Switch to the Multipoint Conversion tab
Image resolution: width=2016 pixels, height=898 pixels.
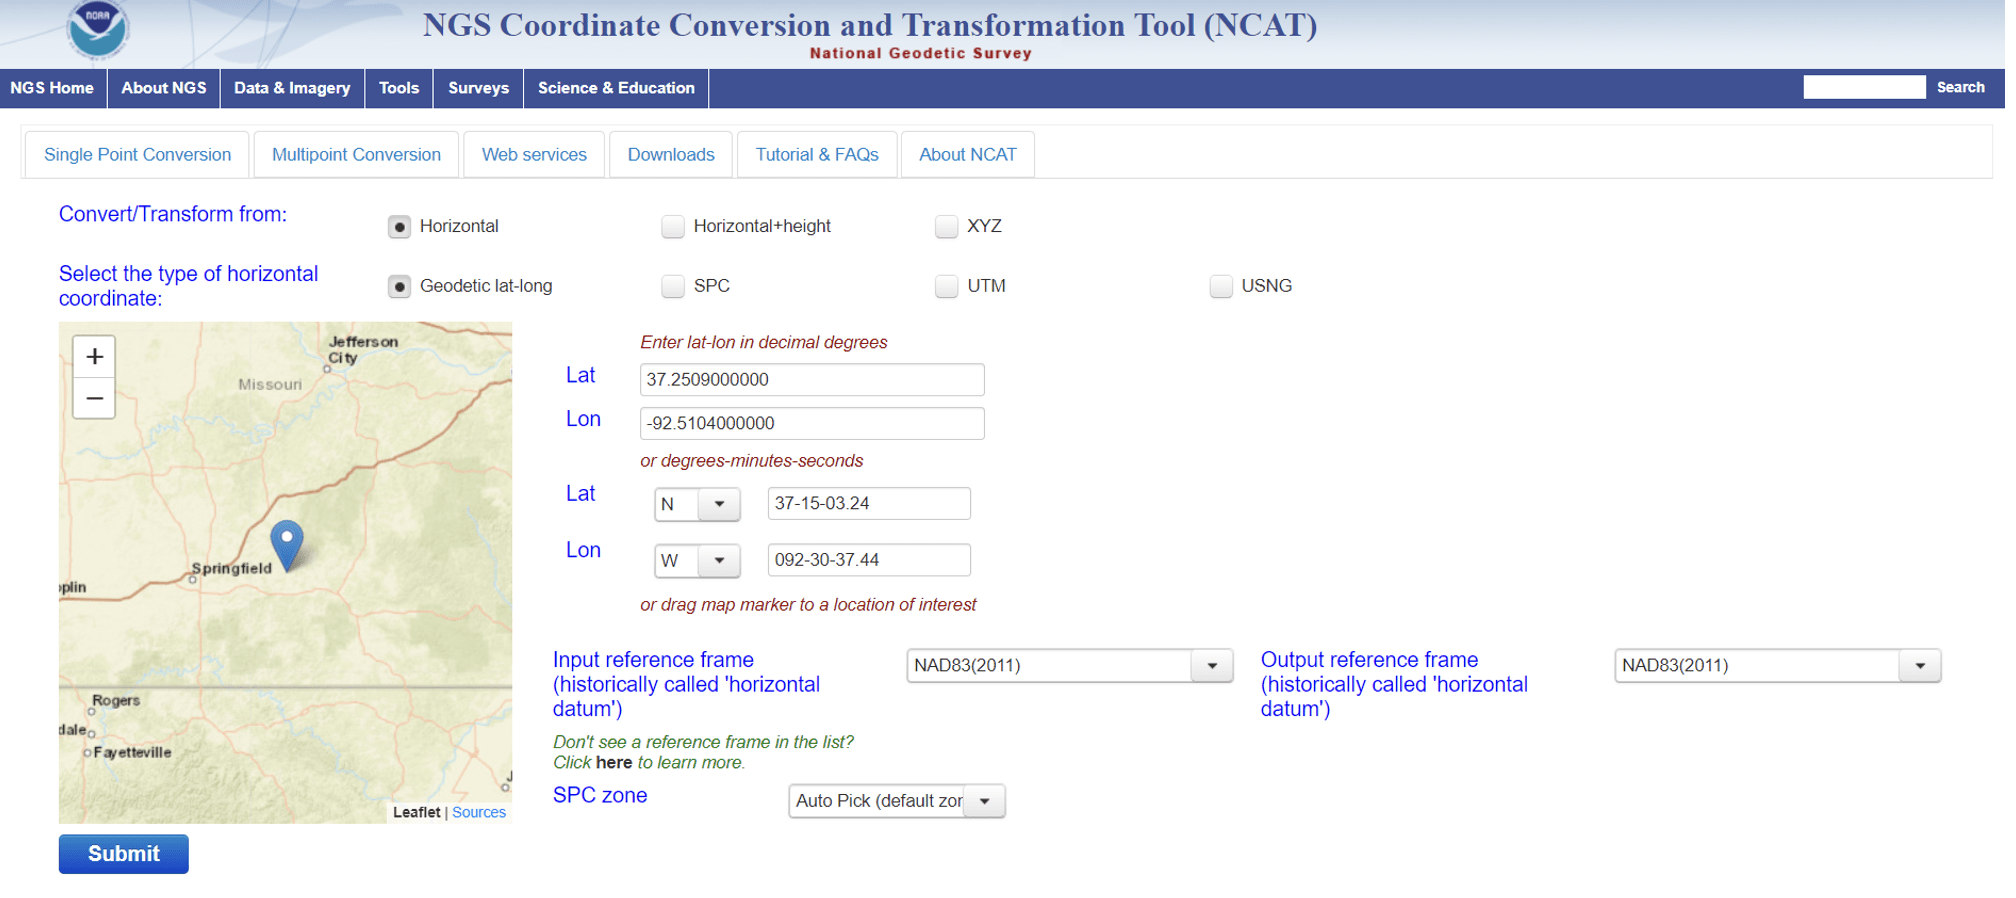click(356, 155)
